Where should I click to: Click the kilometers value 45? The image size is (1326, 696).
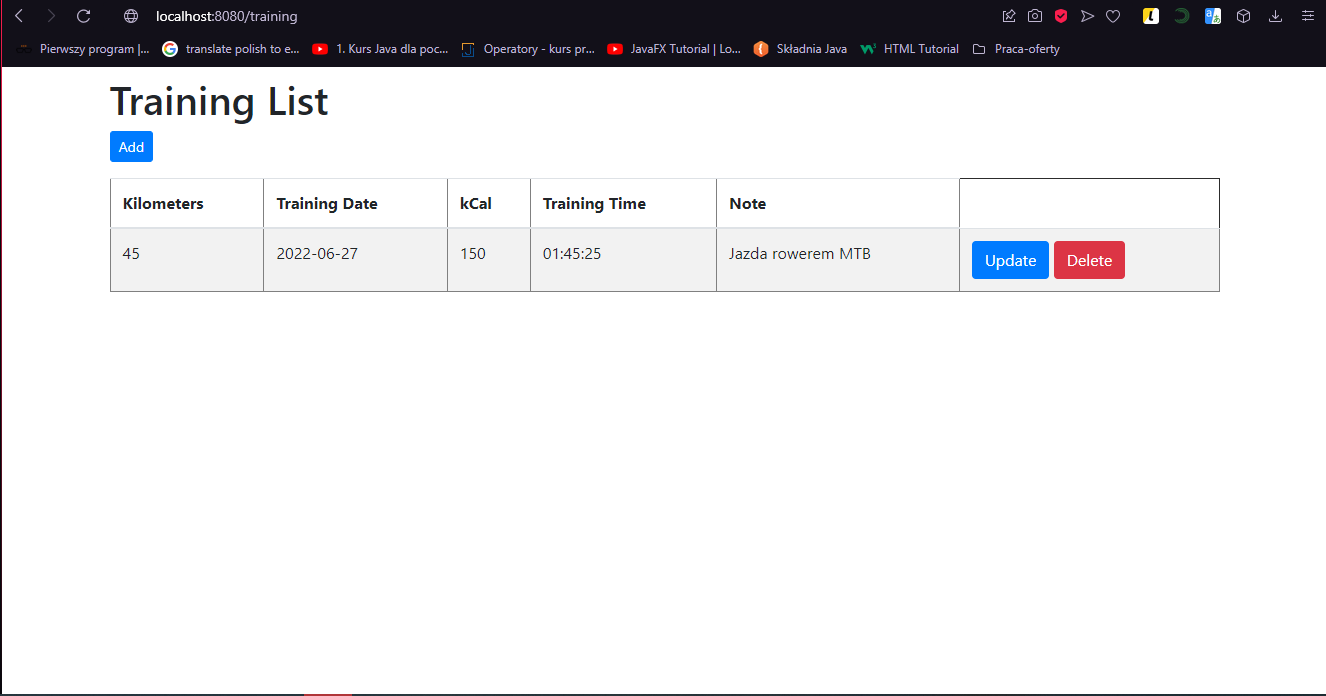tap(131, 254)
